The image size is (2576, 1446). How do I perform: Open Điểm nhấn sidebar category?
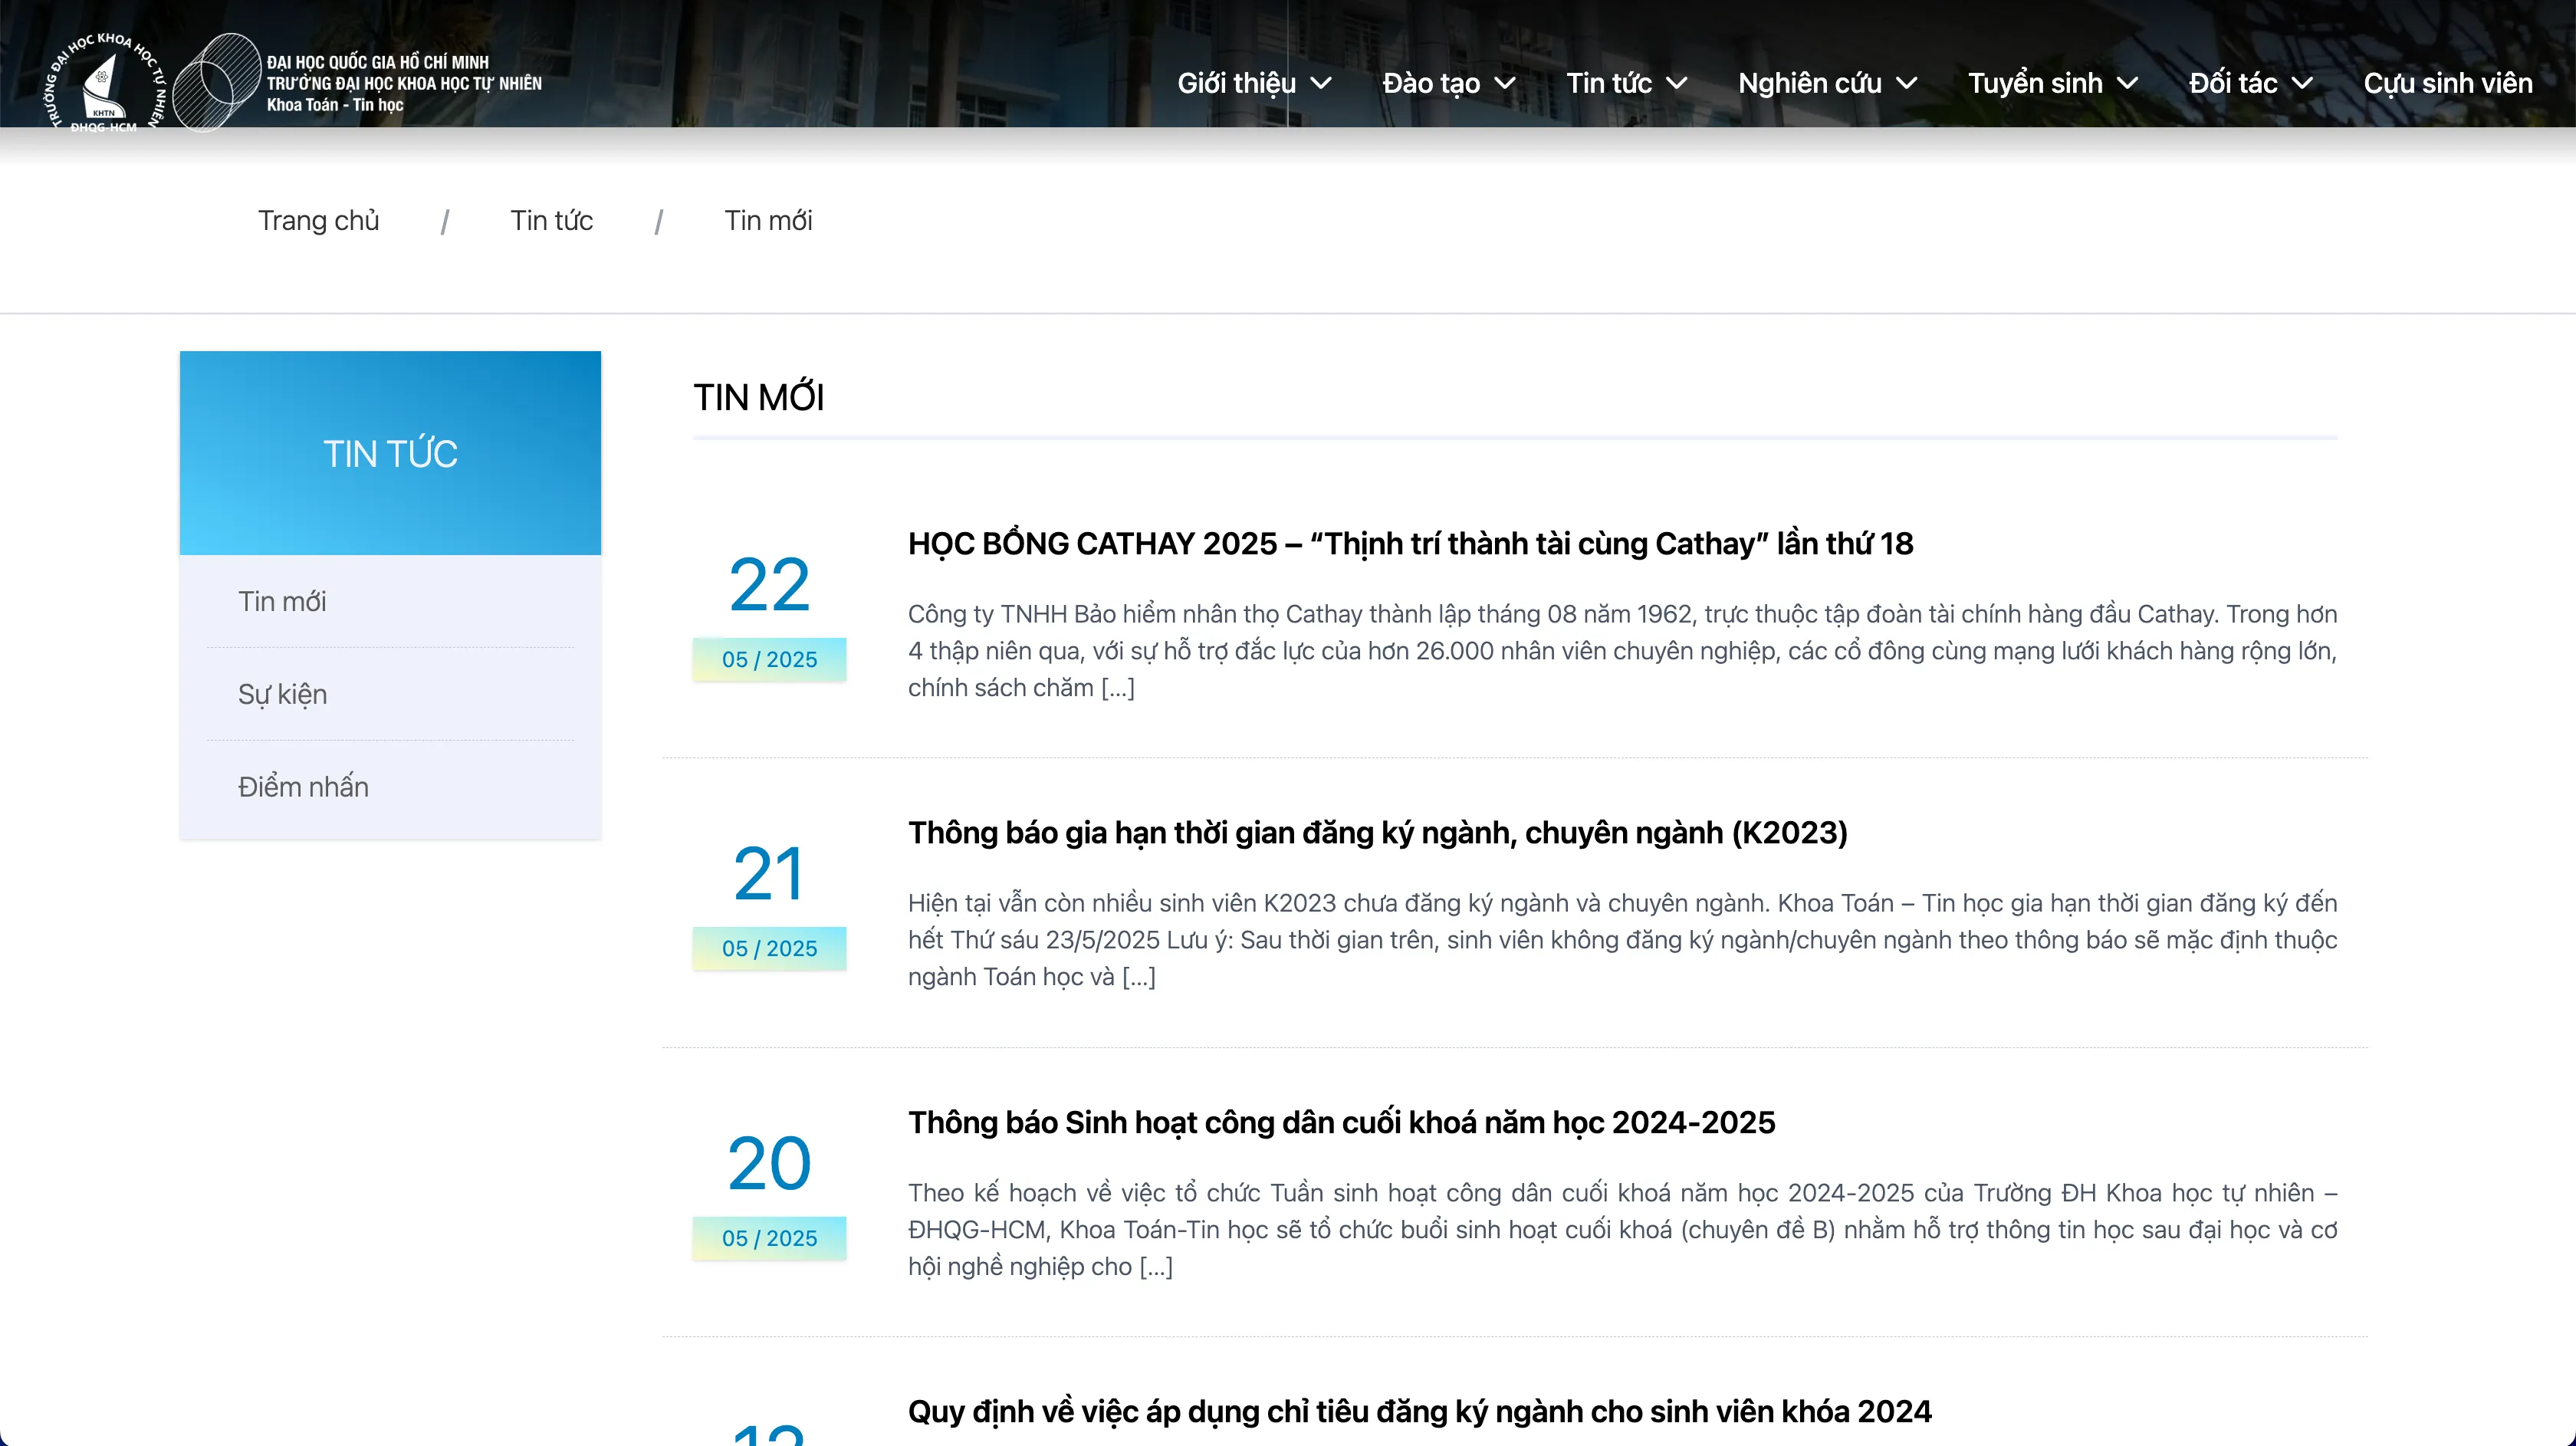(x=303, y=787)
